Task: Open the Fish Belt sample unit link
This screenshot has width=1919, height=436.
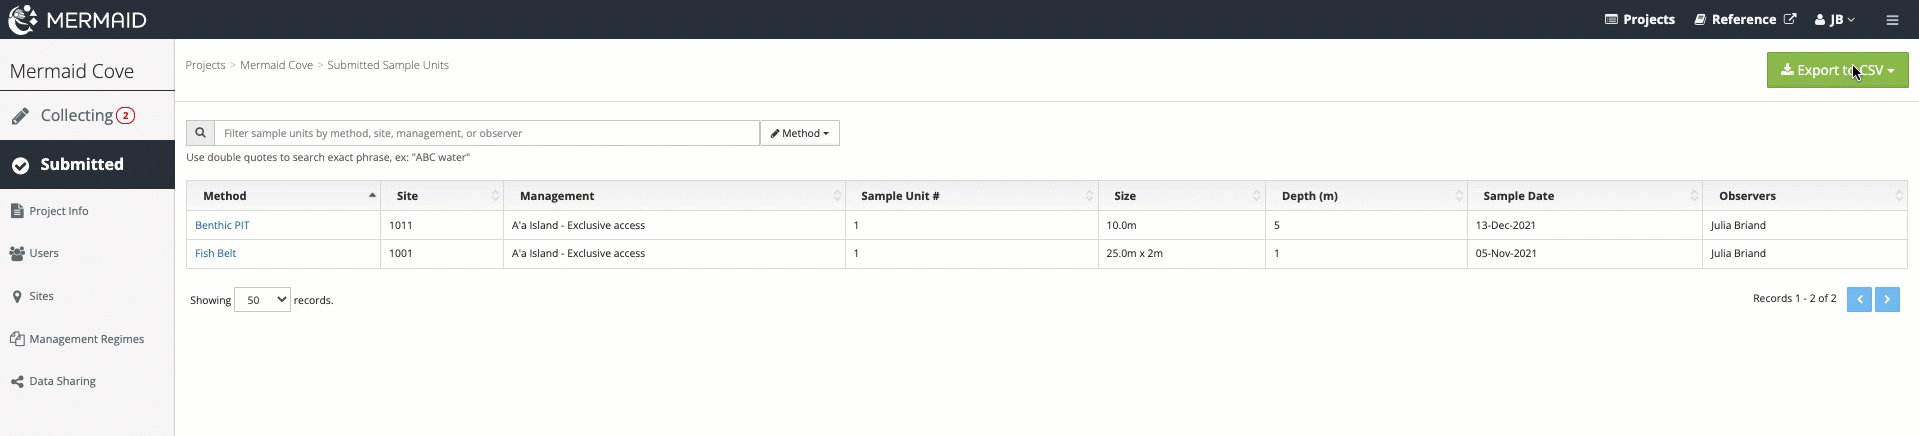Action: (216, 253)
